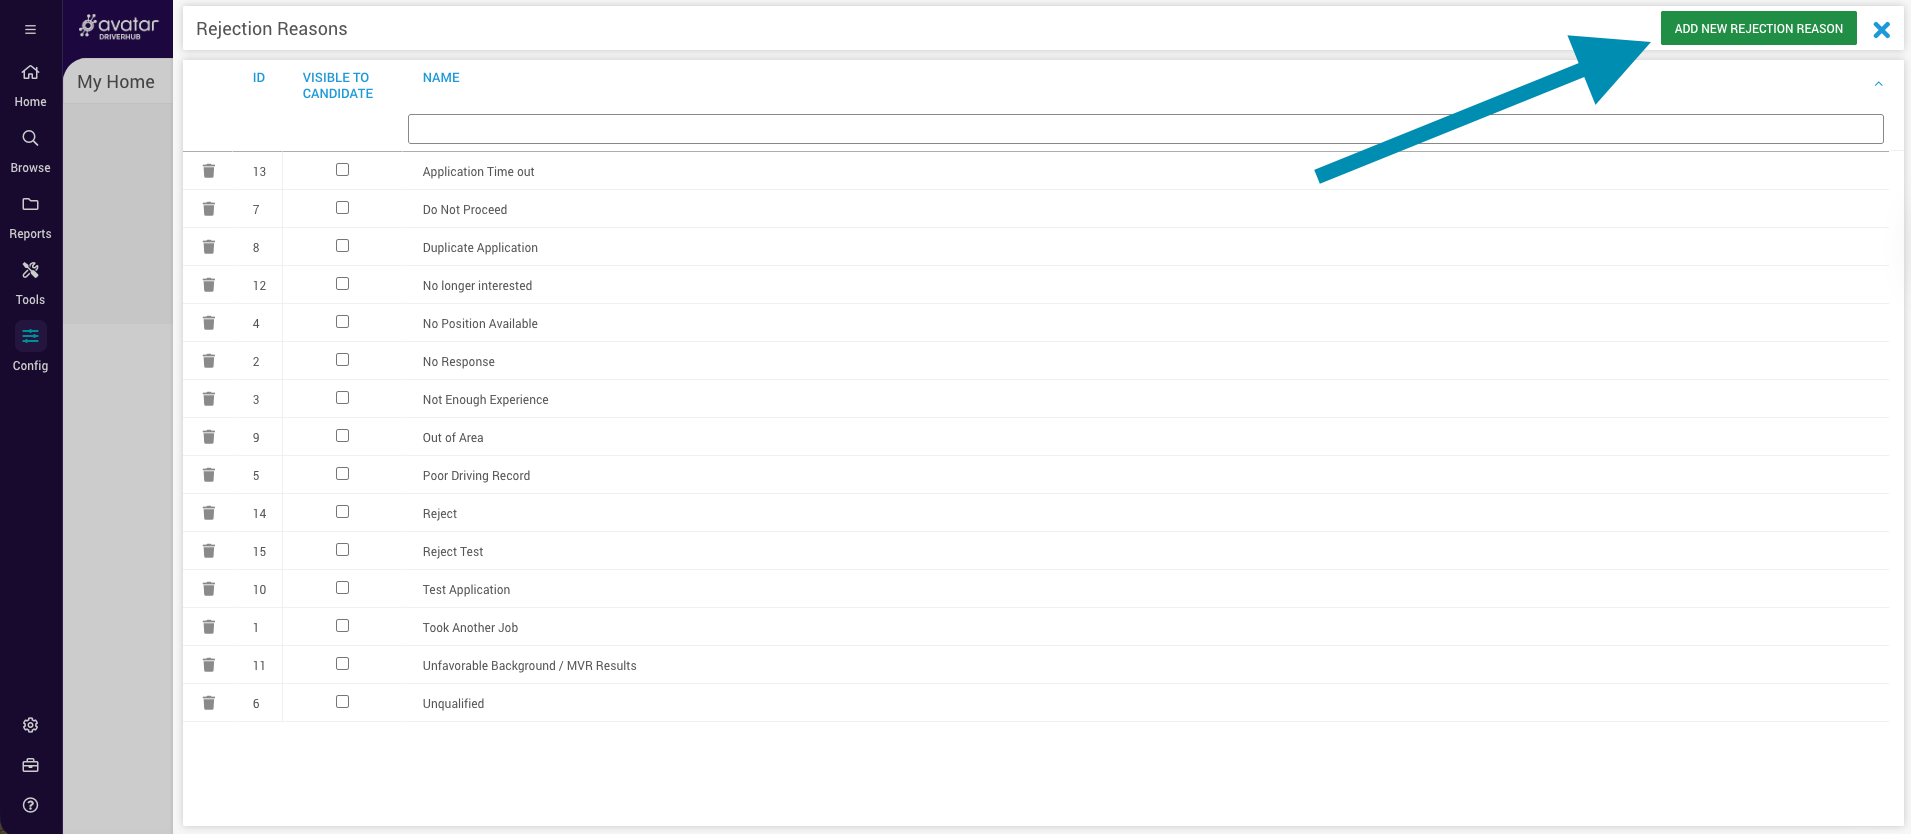This screenshot has height=834, width=1911.
Task: Switch to the My Home tab
Action: [116, 82]
